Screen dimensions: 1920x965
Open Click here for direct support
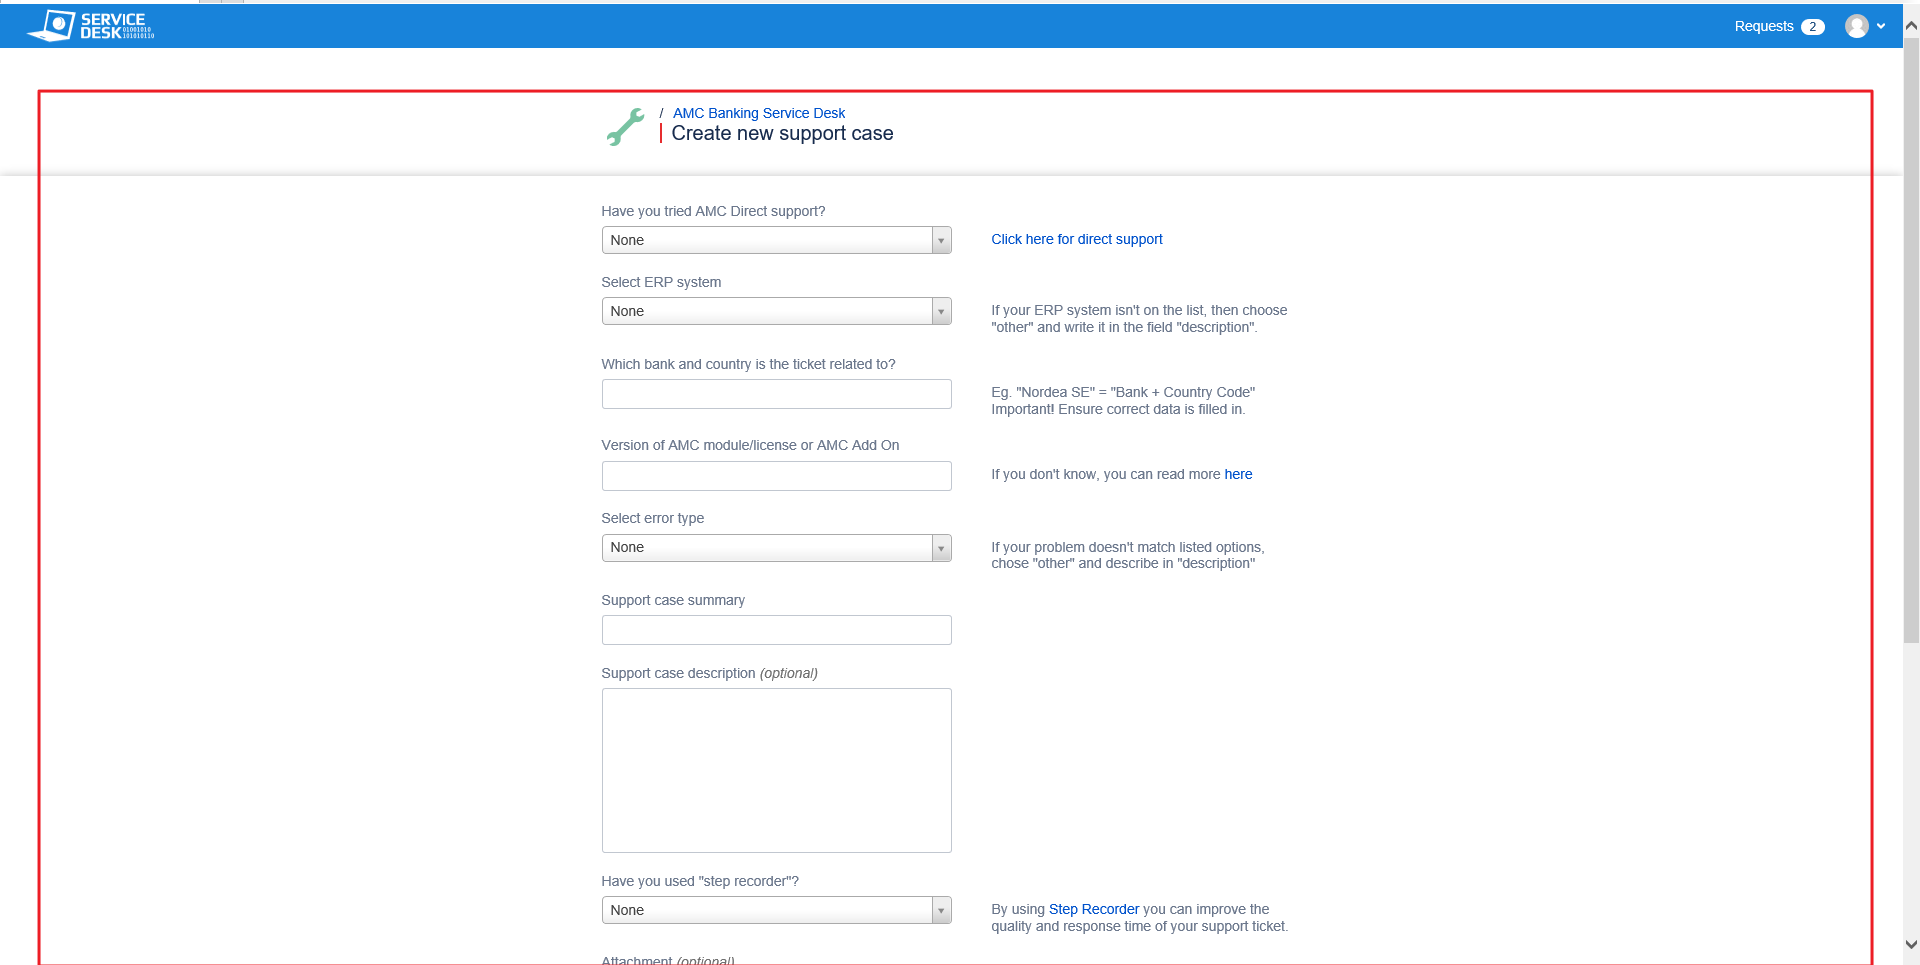pos(1077,239)
